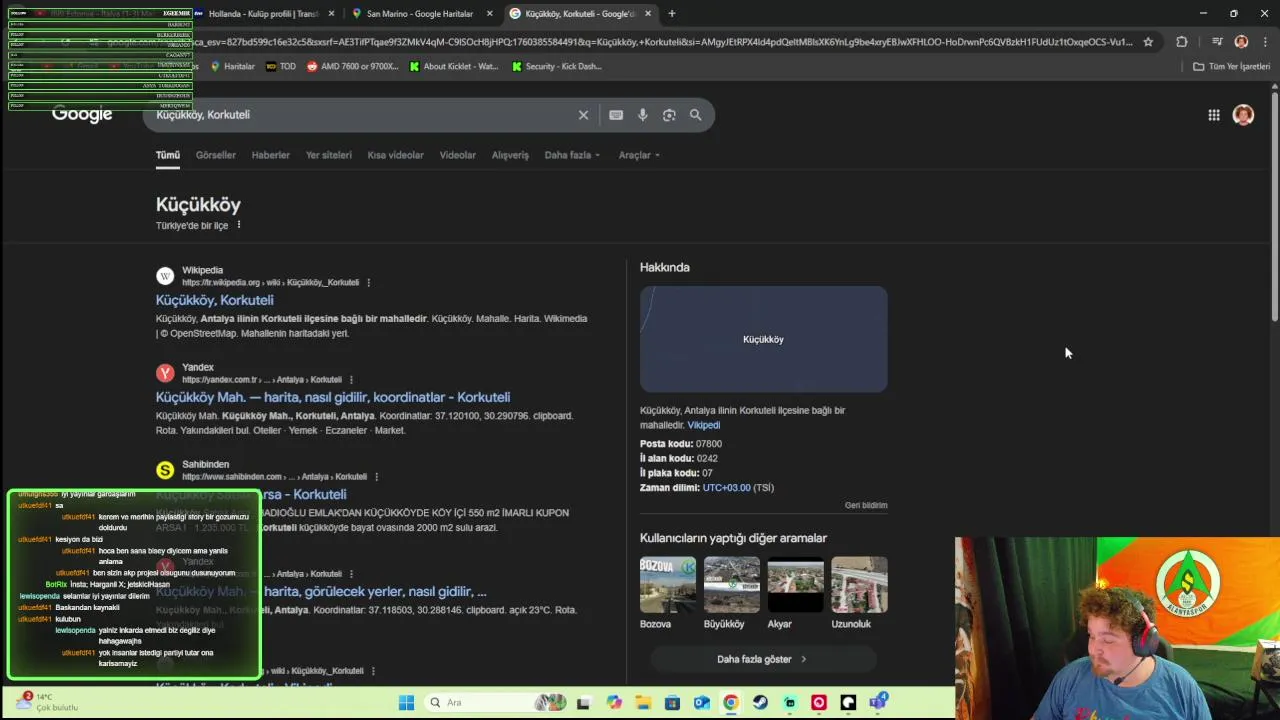Open the Chrome three-dot menu
The width and height of the screenshot is (1280, 720).
1264,42
